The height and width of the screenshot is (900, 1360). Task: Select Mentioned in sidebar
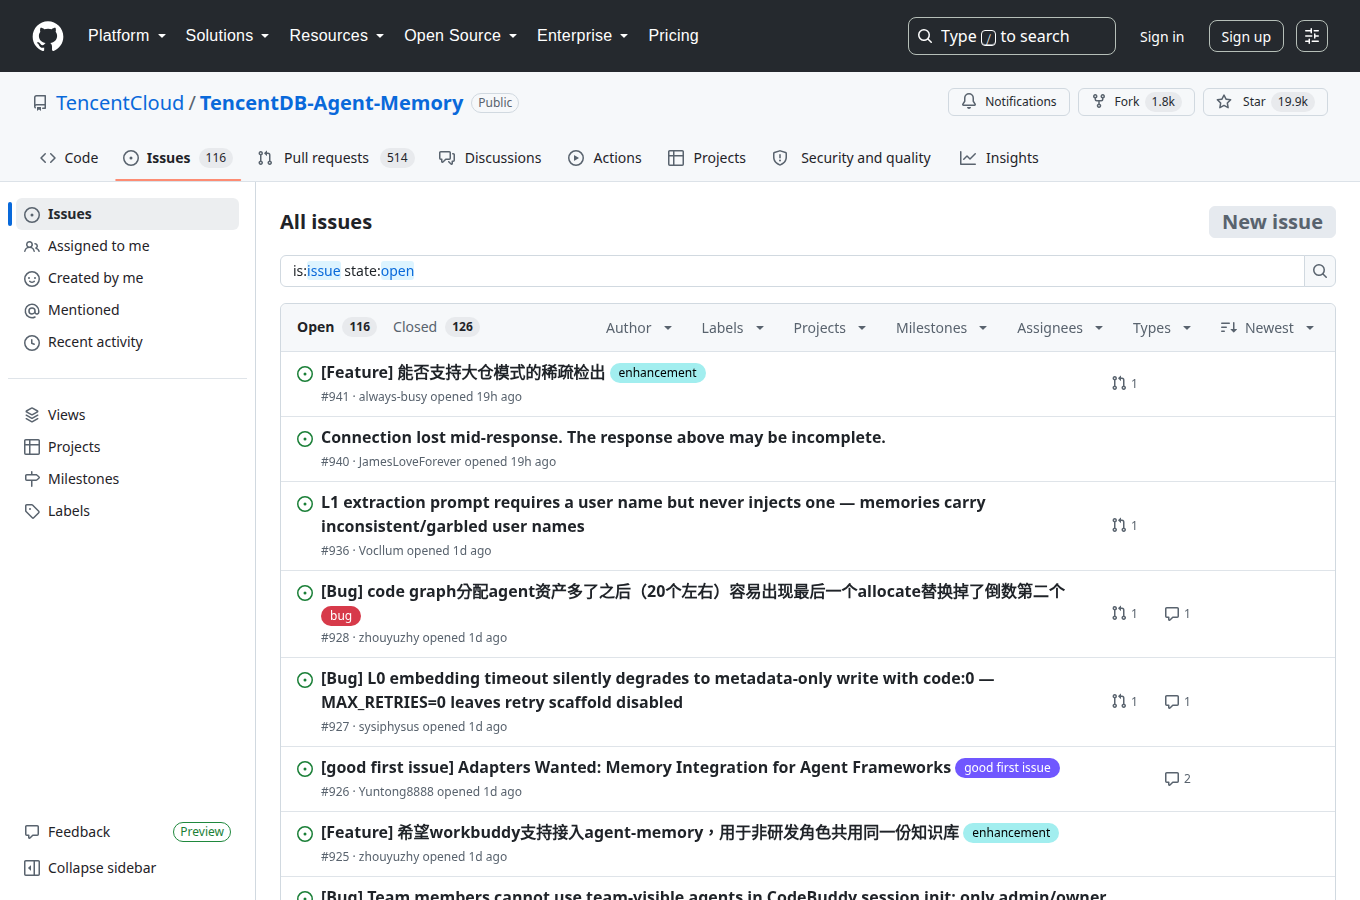(x=127, y=310)
